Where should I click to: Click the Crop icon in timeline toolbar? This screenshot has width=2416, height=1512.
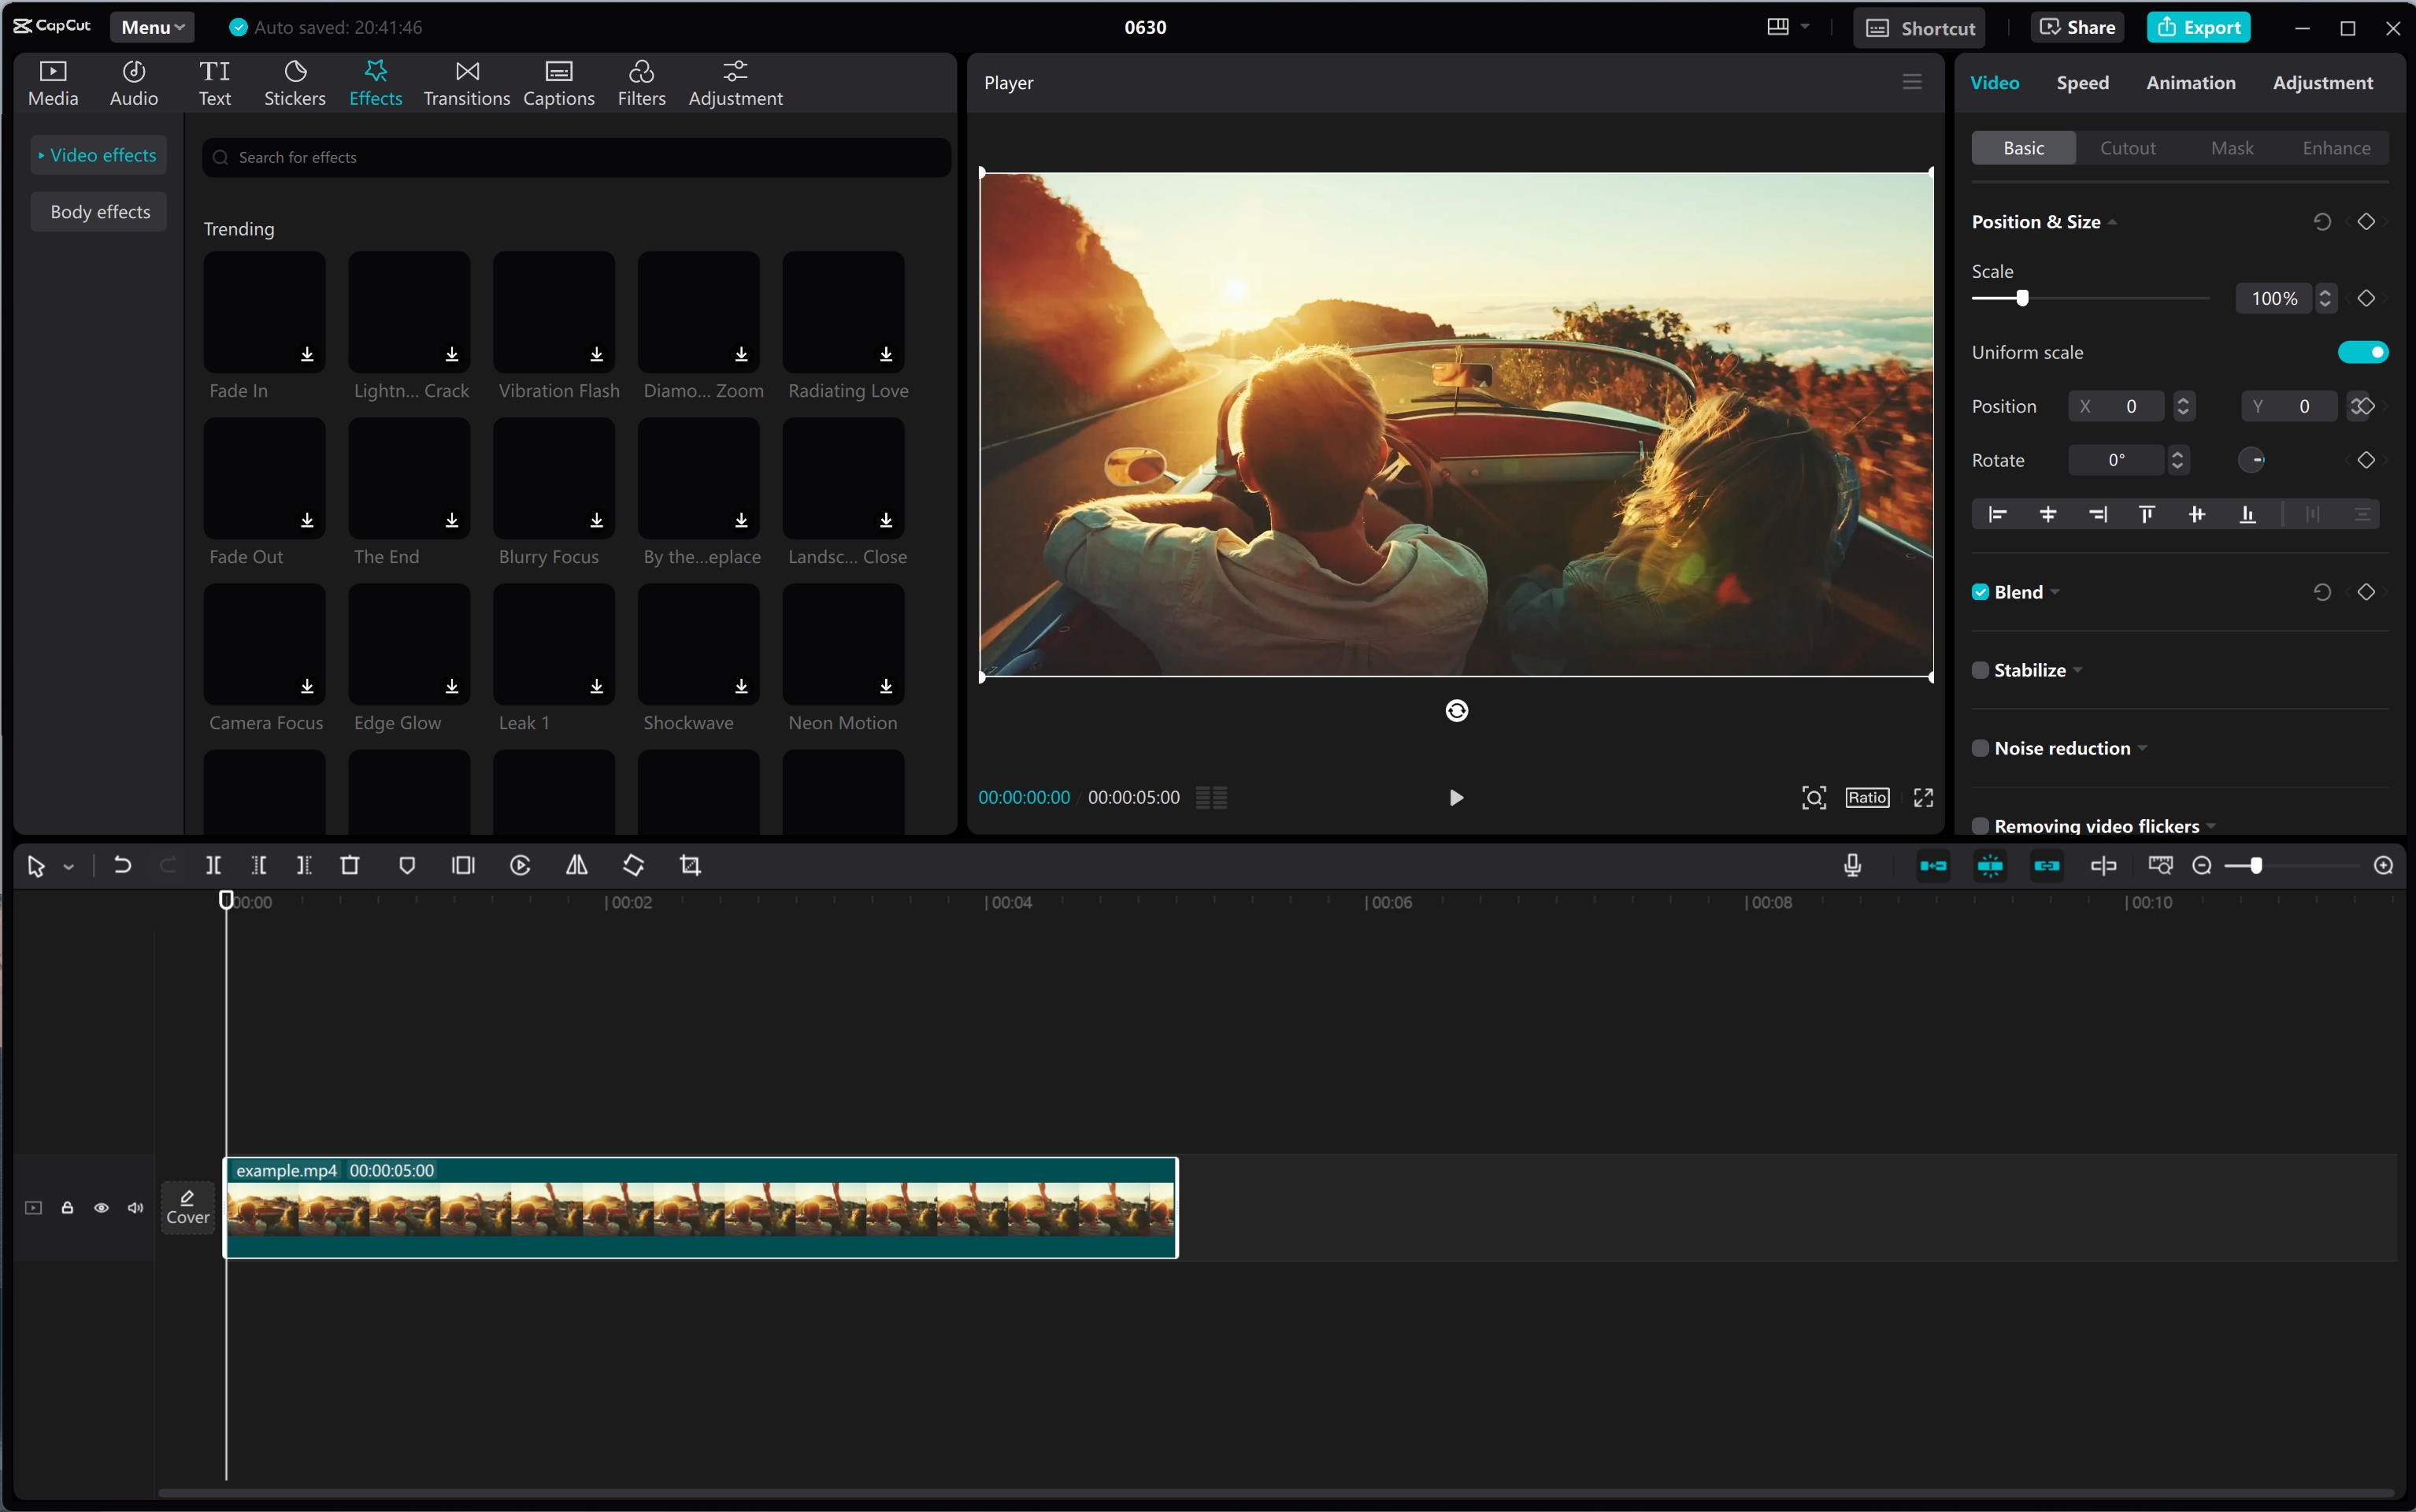point(691,866)
